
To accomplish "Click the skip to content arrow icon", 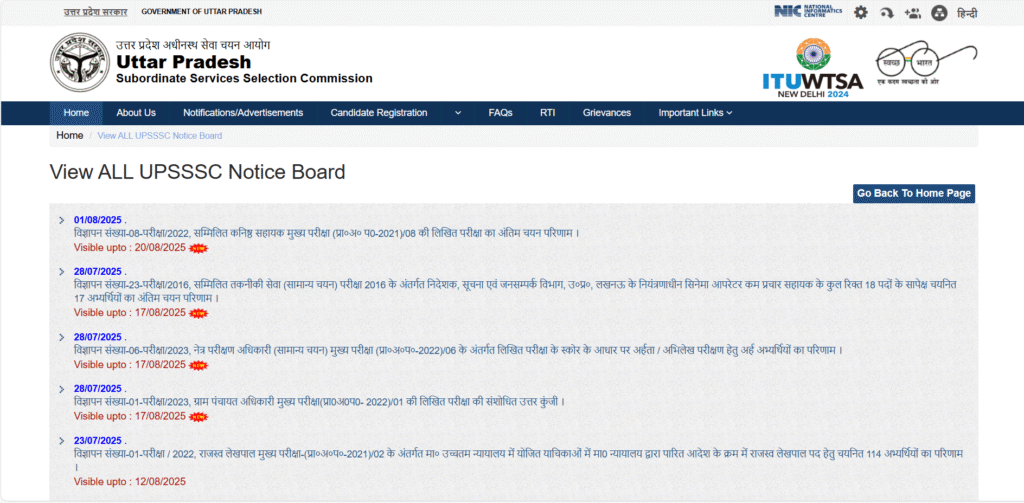I will pos(886,12).
